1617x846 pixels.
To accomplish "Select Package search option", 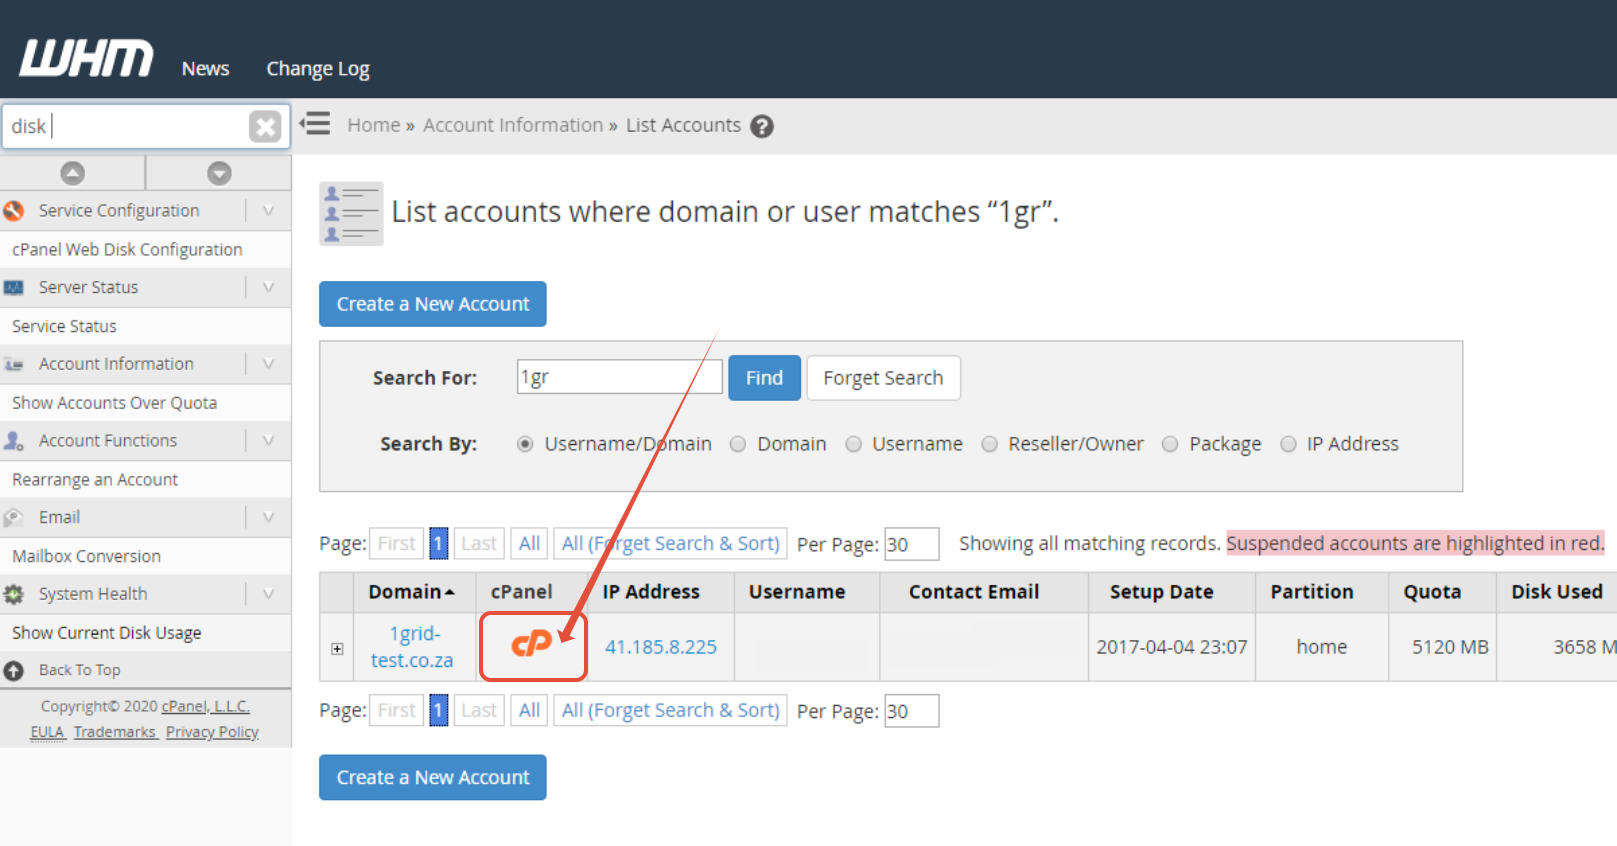I will (1170, 444).
